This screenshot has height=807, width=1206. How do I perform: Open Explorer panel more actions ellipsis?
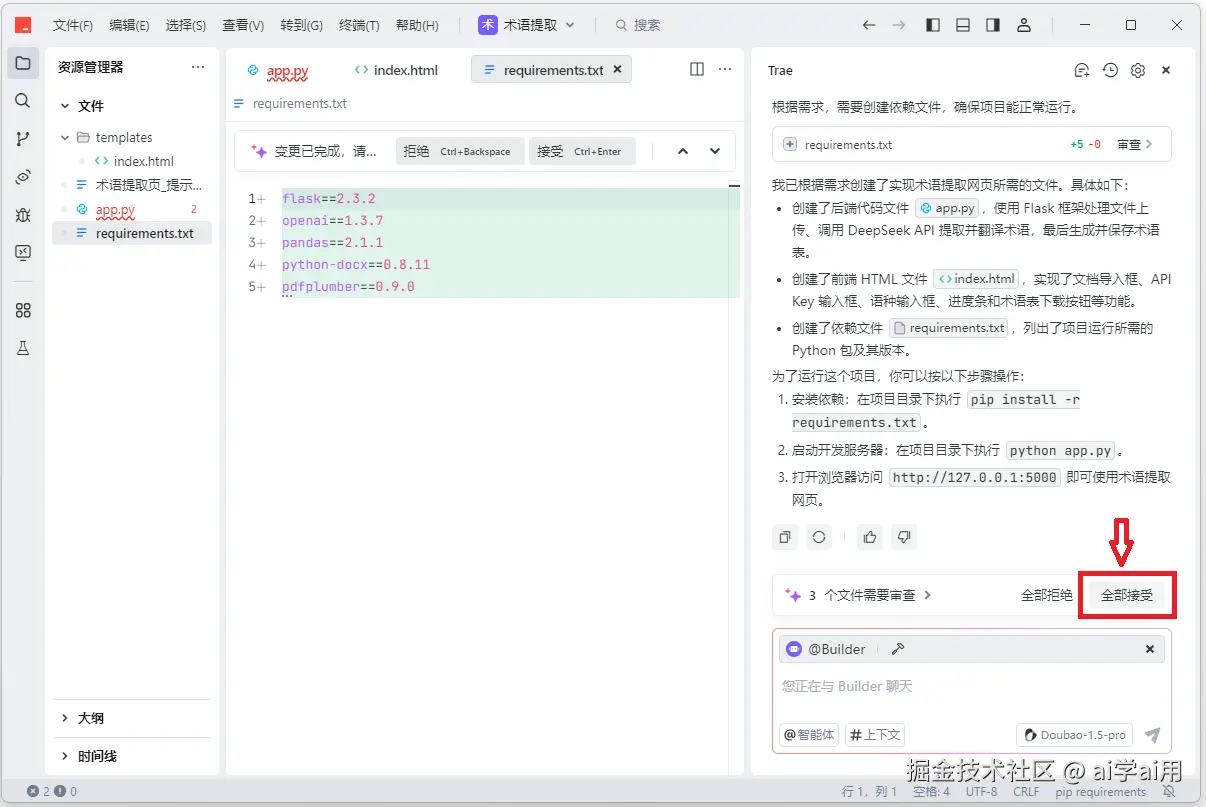198,67
